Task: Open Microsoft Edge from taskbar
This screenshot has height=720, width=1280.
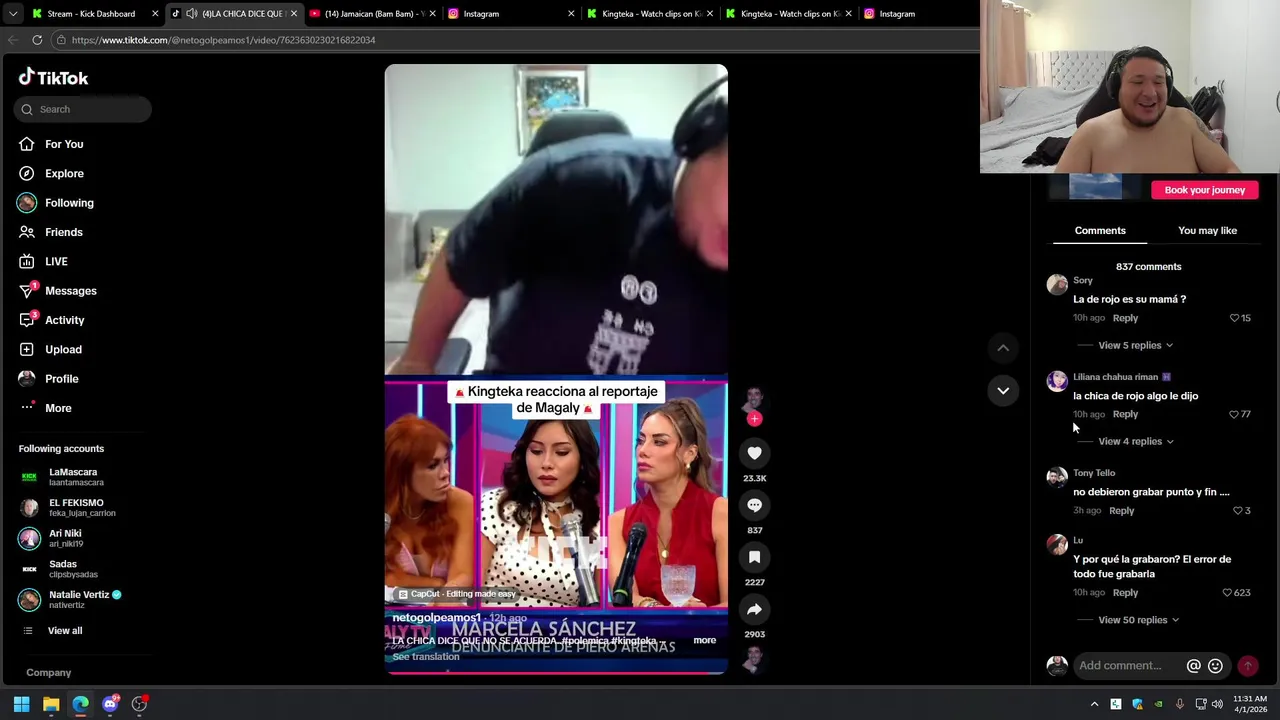Action: click(80, 704)
